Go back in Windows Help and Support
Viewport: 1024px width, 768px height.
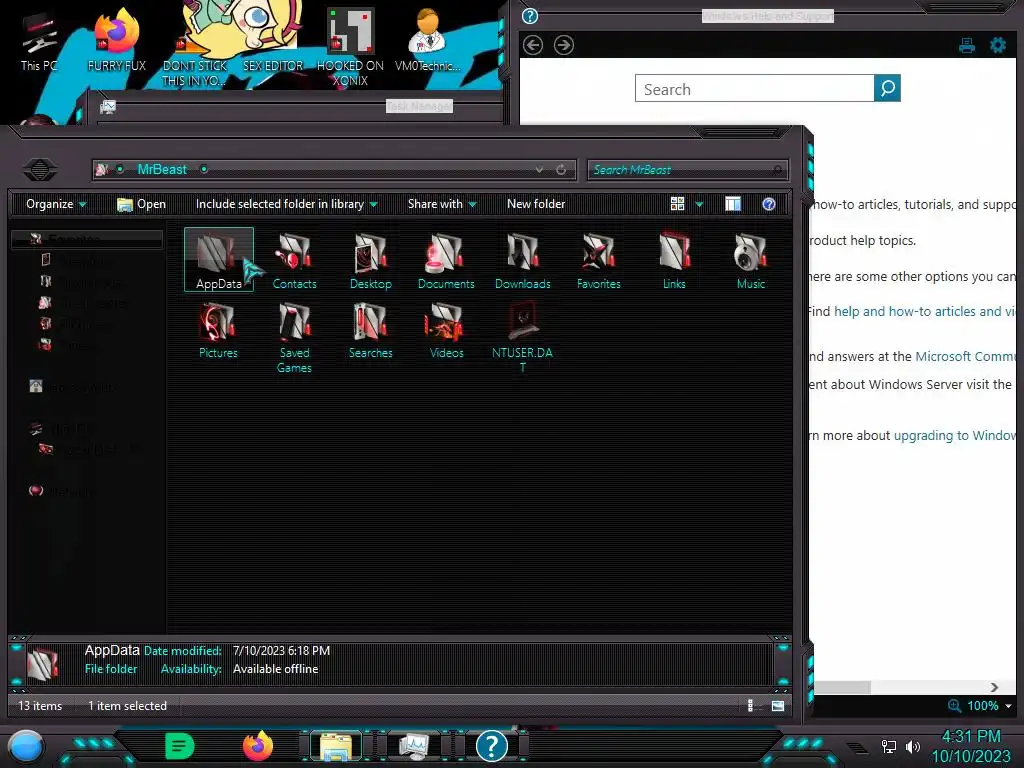(x=533, y=45)
